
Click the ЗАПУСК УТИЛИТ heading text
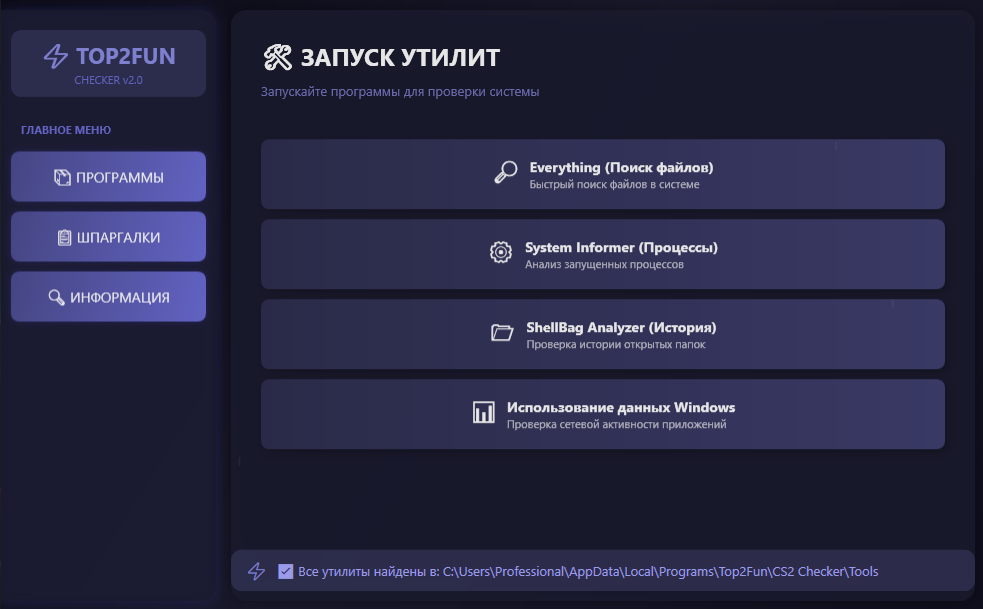(400, 58)
